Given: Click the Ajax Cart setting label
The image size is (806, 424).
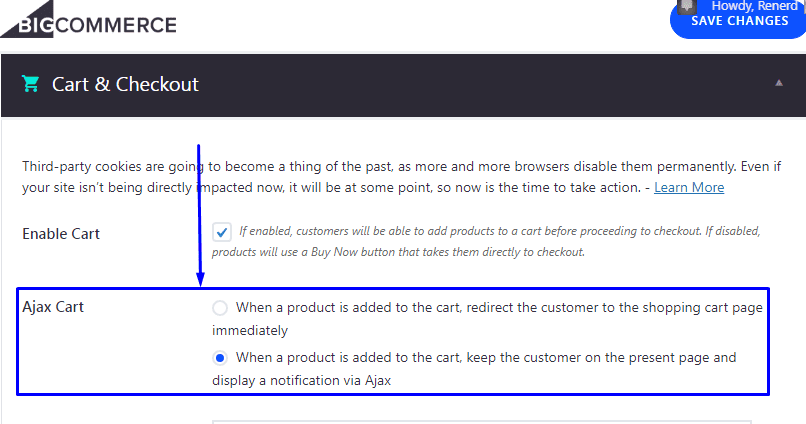Looking at the screenshot, I should pos(52,307).
